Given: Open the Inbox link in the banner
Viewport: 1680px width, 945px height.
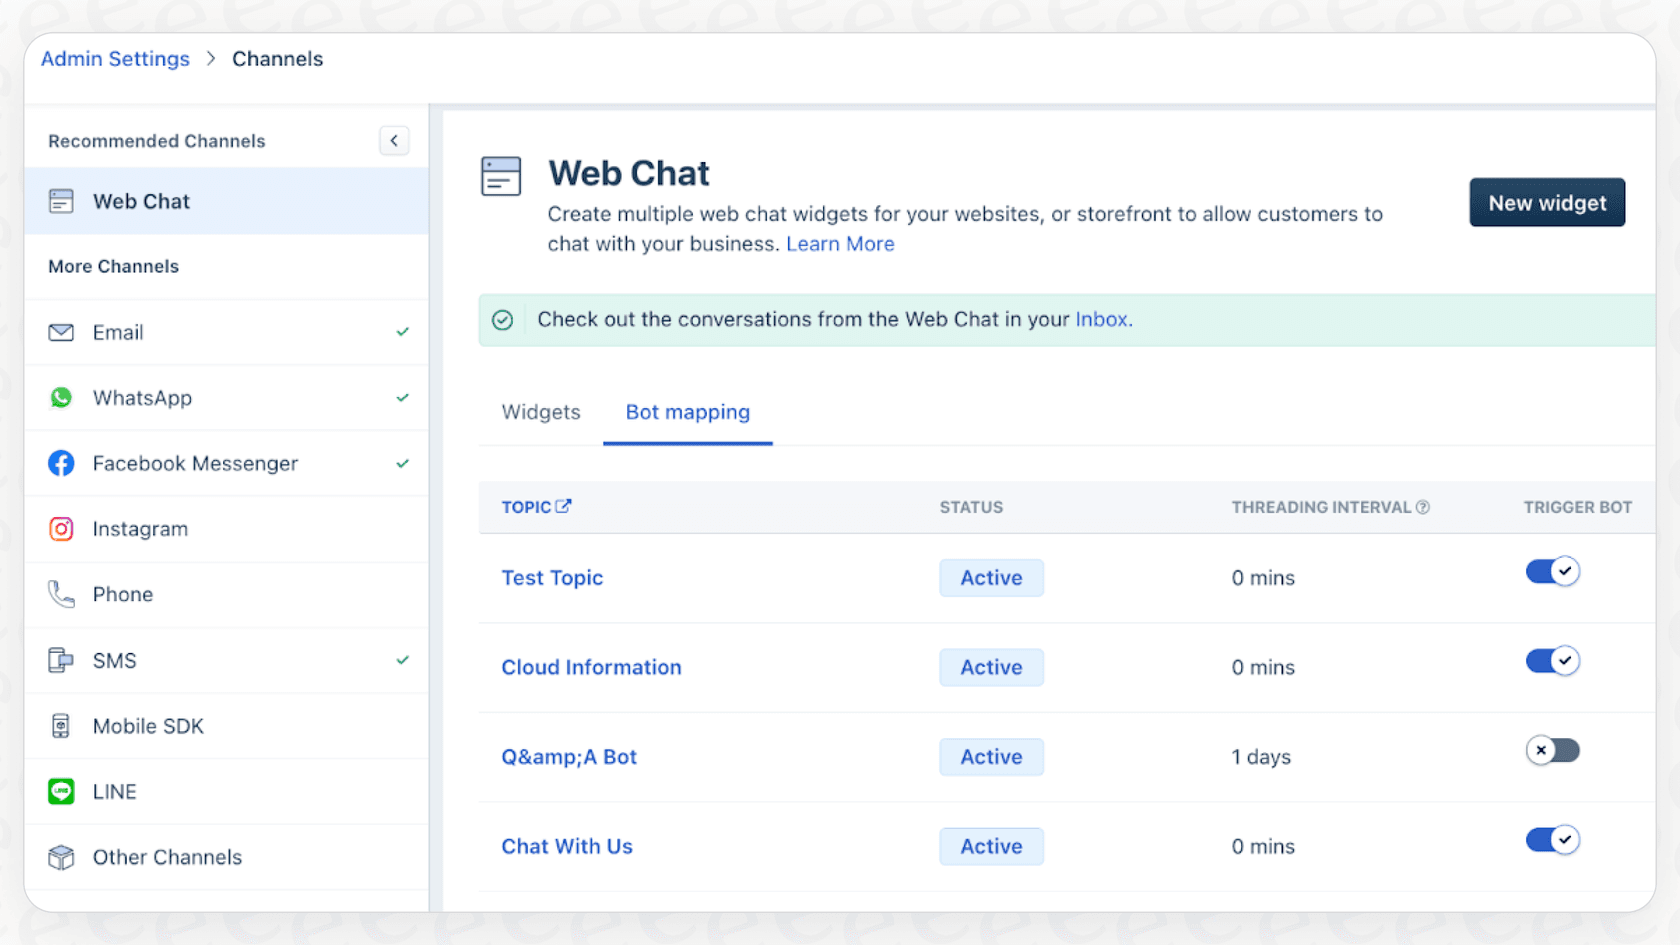Looking at the screenshot, I should point(1101,320).
